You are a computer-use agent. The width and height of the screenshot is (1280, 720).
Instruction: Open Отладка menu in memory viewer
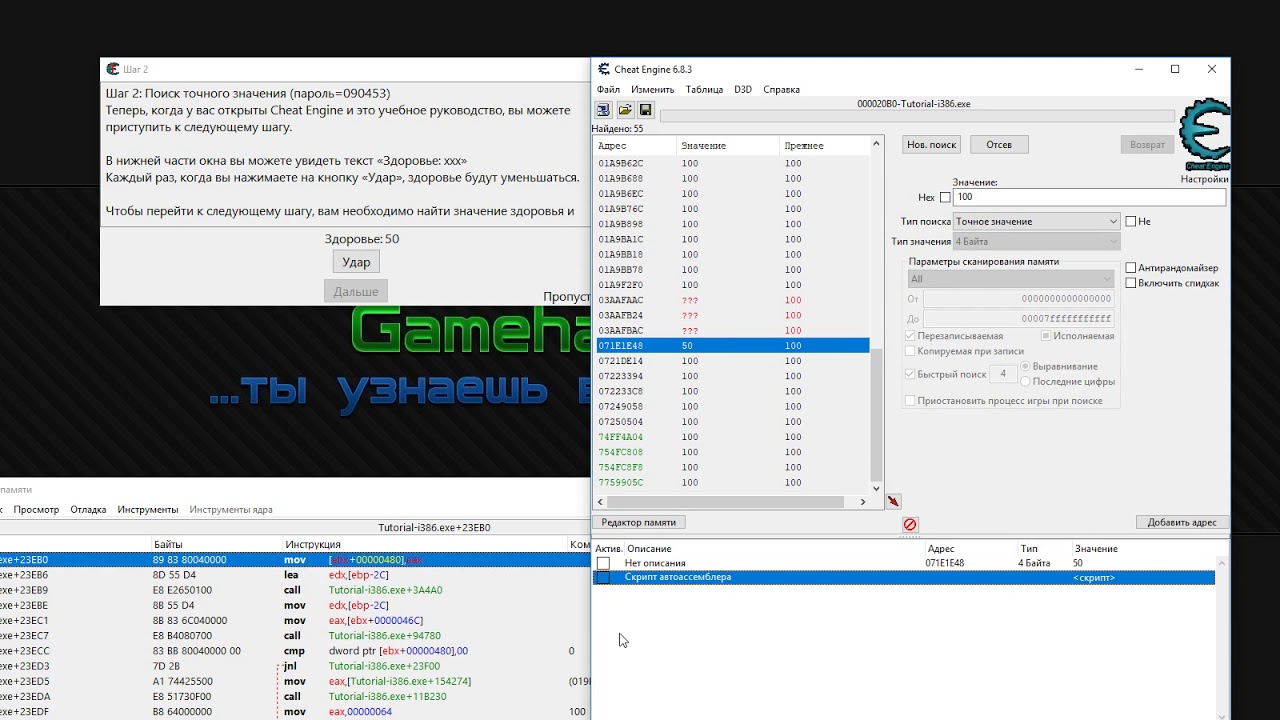88,509
